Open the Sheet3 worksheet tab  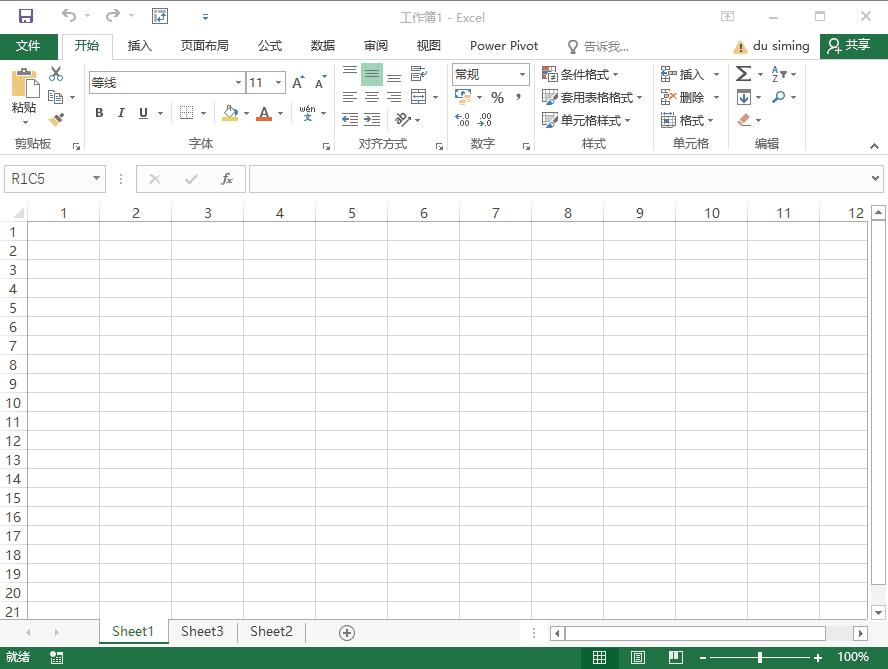[x=202, y=632]
